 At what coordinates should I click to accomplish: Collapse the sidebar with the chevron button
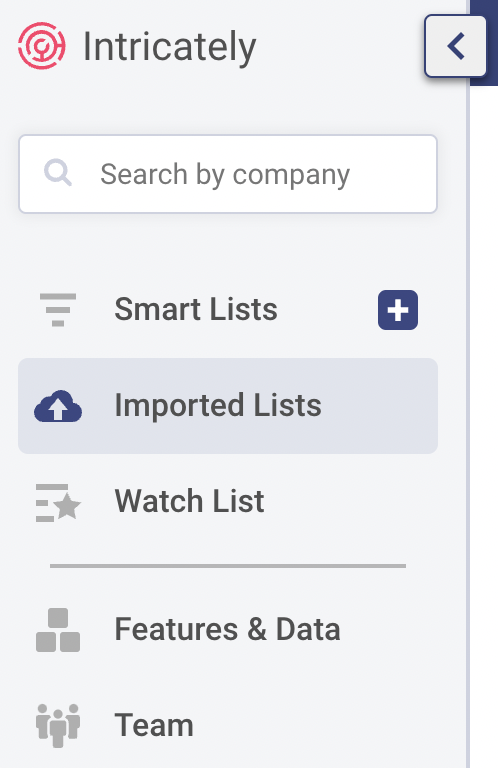click(x=455, y=46)
